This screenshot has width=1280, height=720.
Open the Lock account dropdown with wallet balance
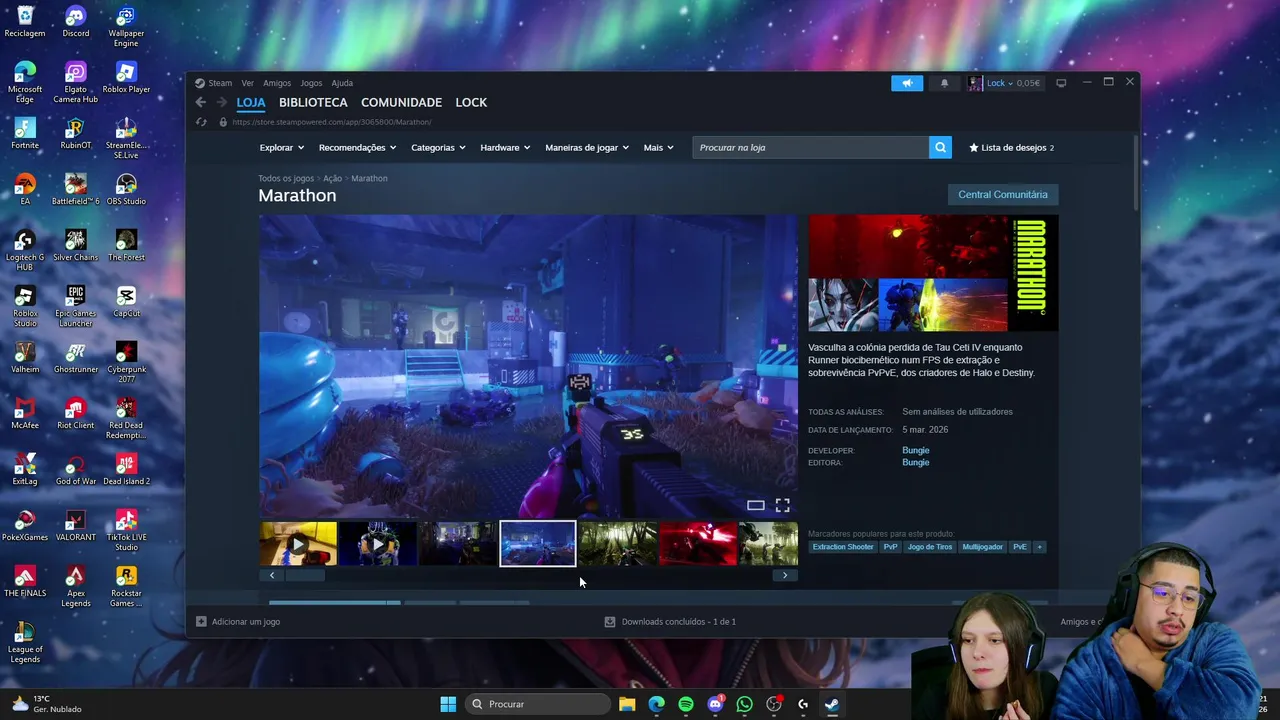click(x=1013, y=83)
